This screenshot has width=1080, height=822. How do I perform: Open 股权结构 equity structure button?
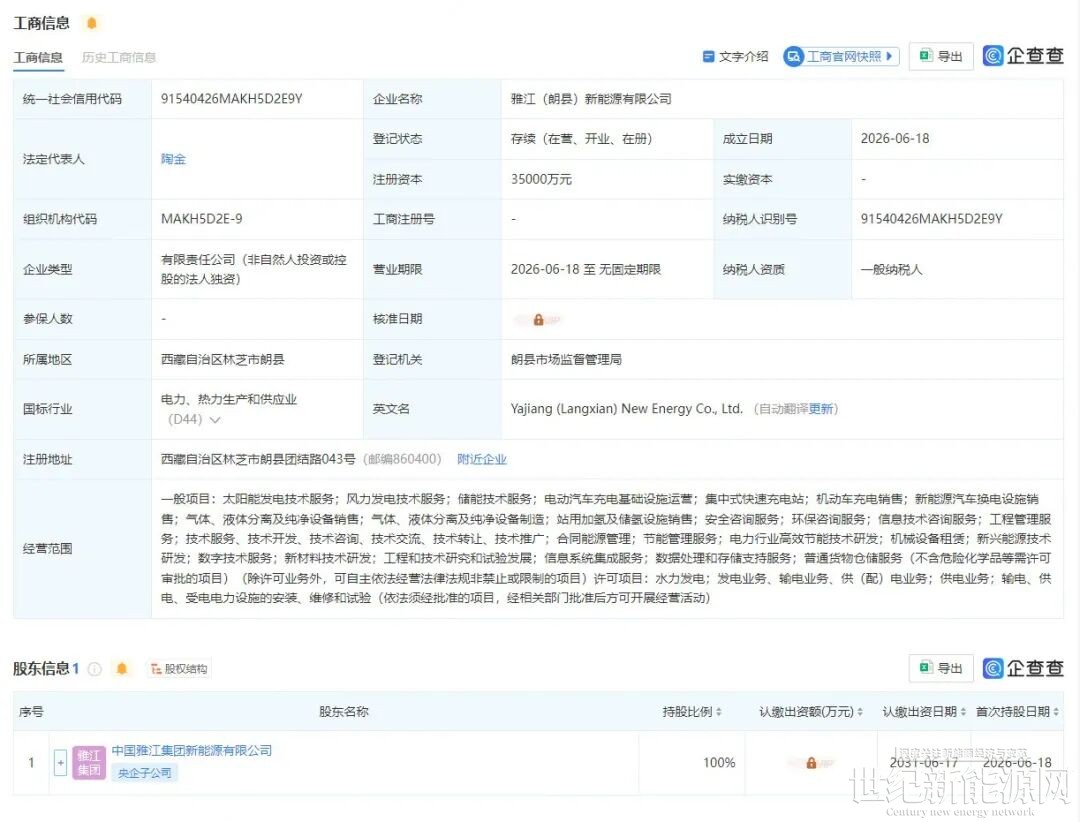[x=179, y=668]
